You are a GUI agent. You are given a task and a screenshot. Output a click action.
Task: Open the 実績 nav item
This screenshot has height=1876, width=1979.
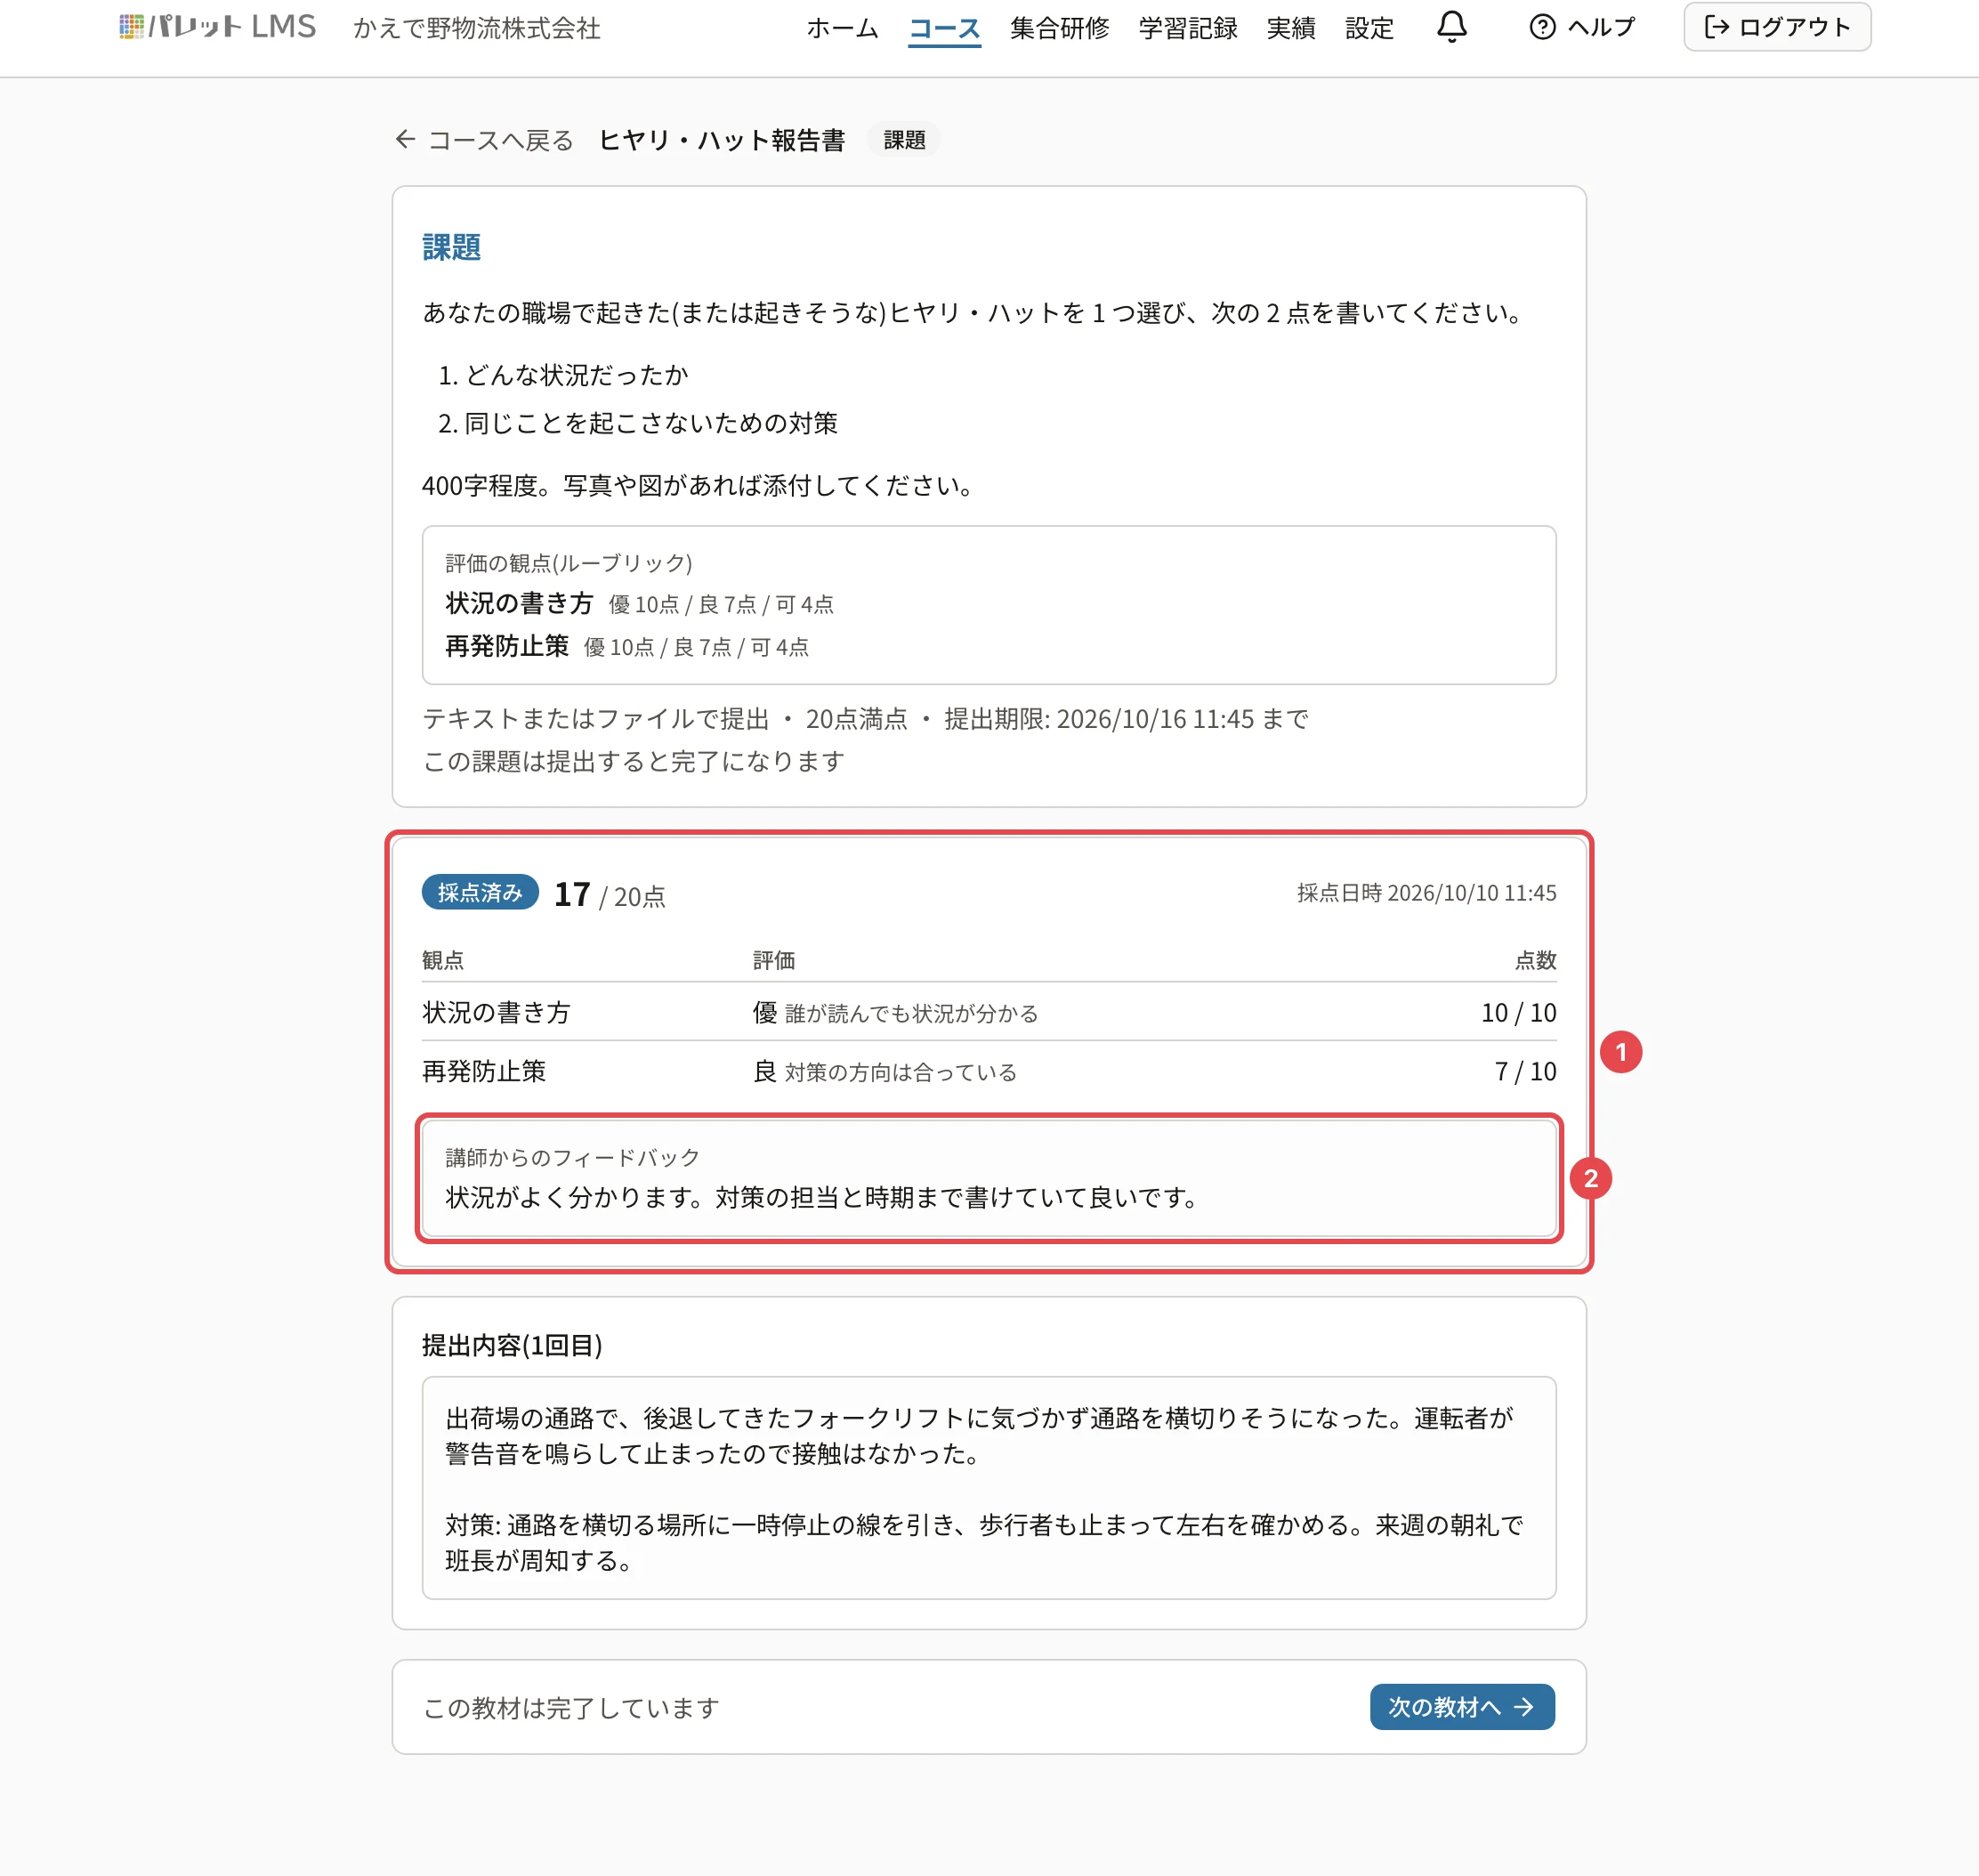(1291, 28)
